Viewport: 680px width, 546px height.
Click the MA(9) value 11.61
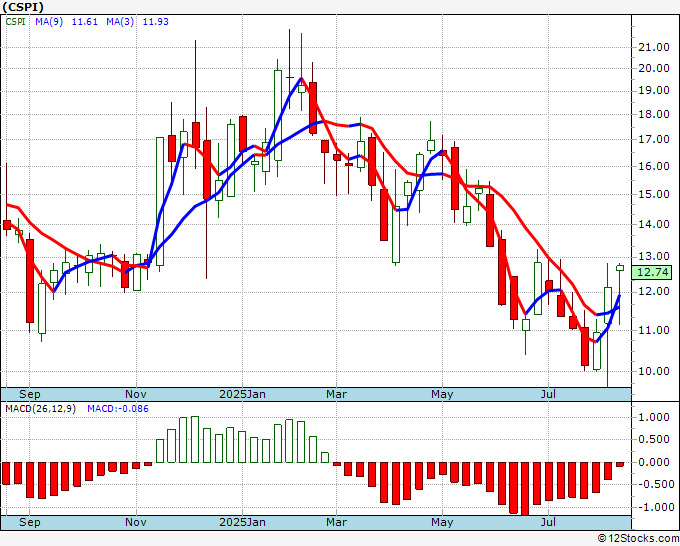click(x=85, y=22)
